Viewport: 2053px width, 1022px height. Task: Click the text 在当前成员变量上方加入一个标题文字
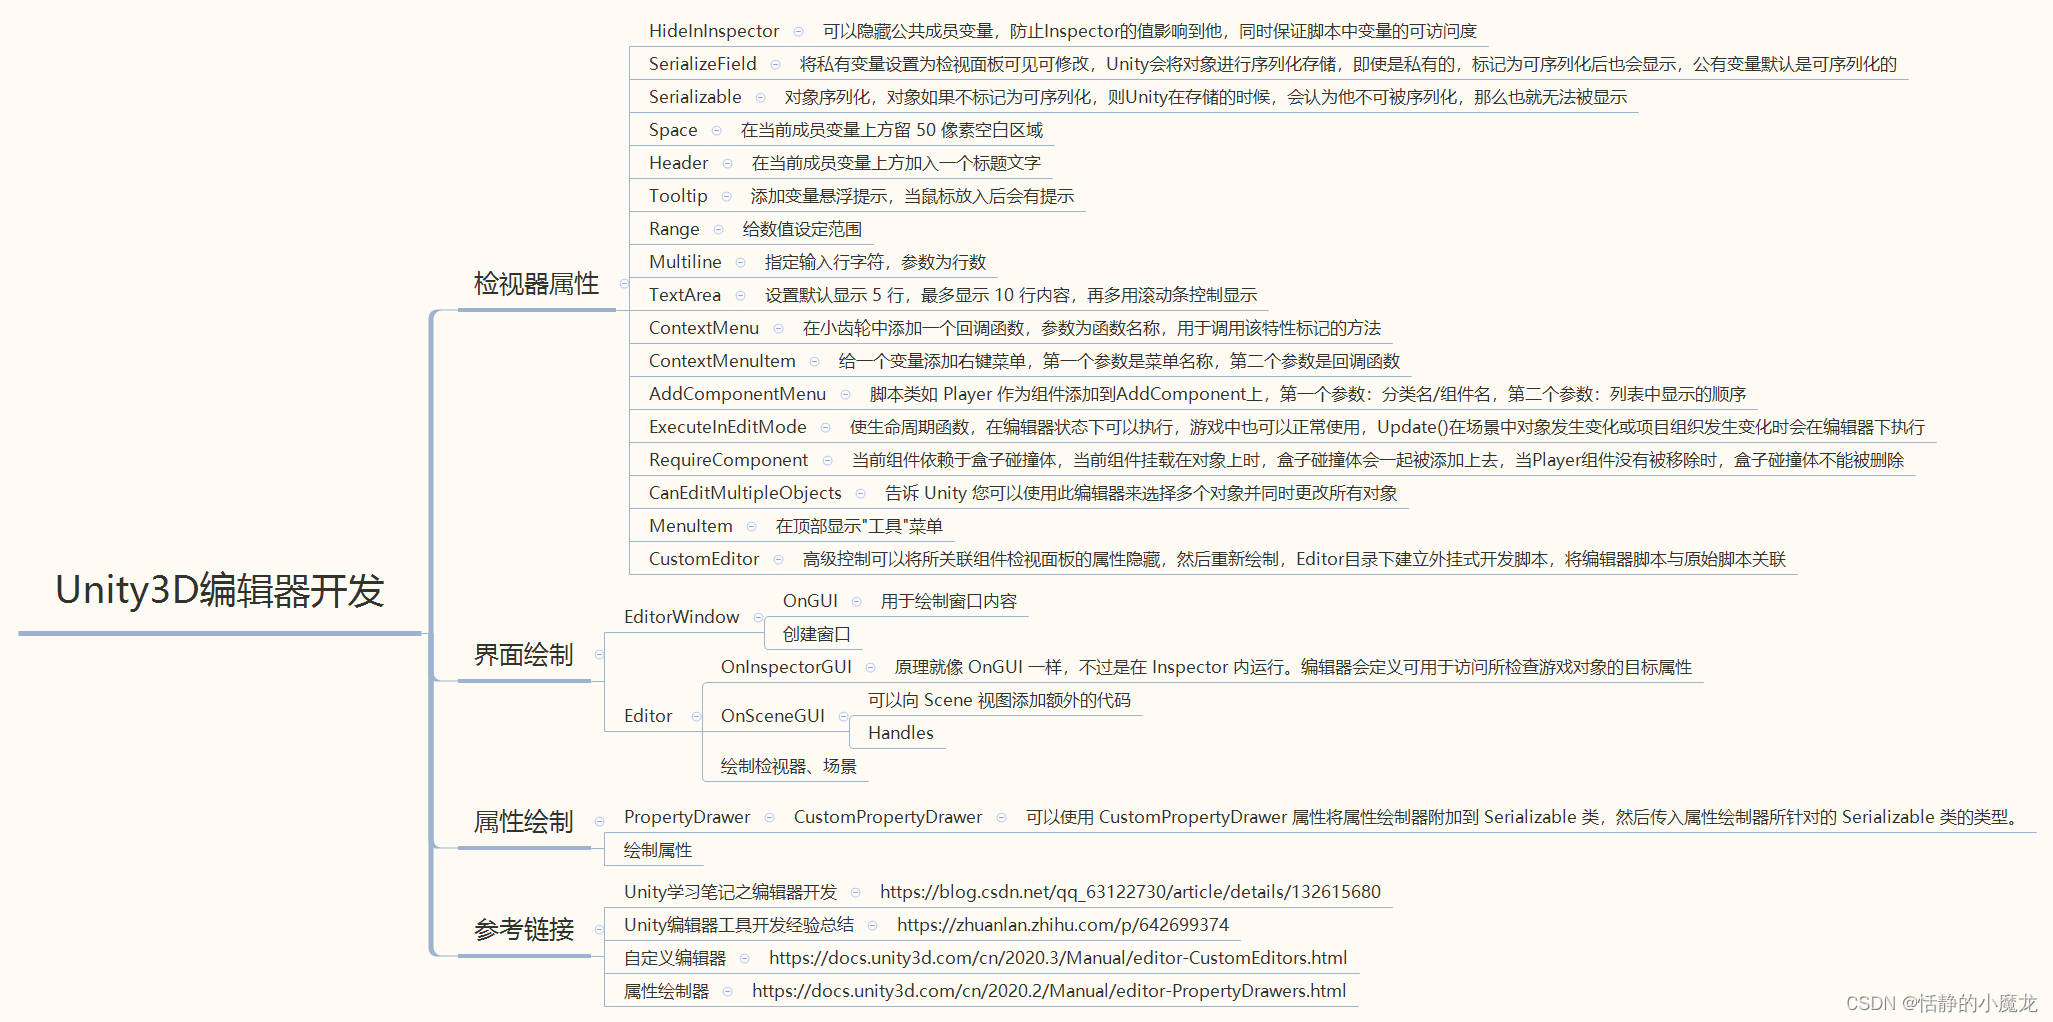click(x=896, y=163)
